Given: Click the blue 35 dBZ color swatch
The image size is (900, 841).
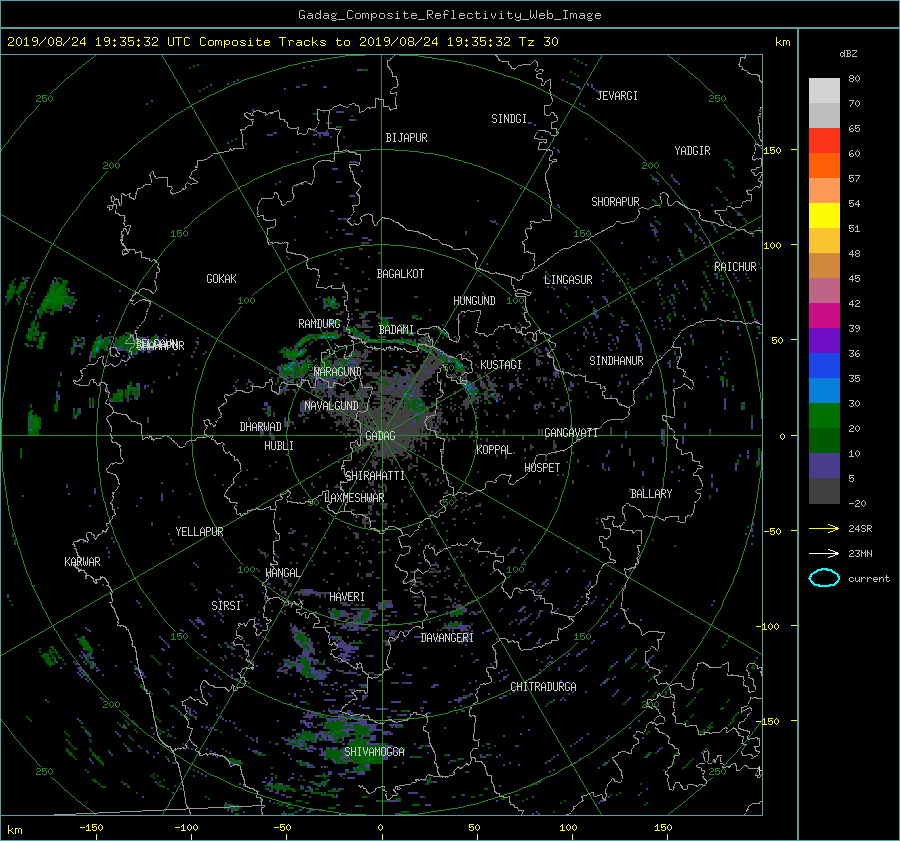Looking at the screenshot, I should 824,366.
